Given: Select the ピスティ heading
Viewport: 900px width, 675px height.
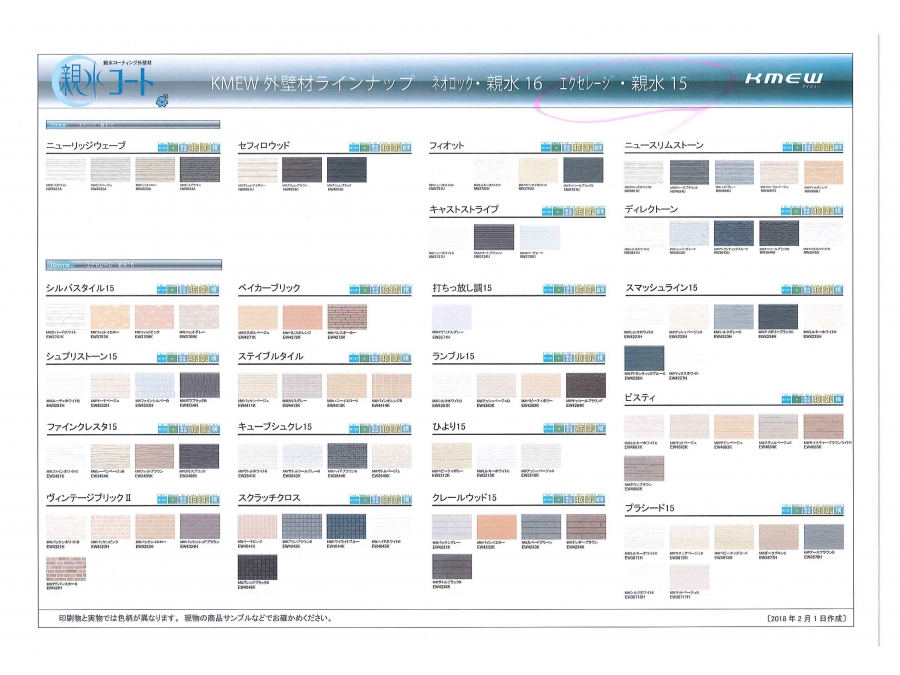Looking at the screenshot, I should coord(640,397).
